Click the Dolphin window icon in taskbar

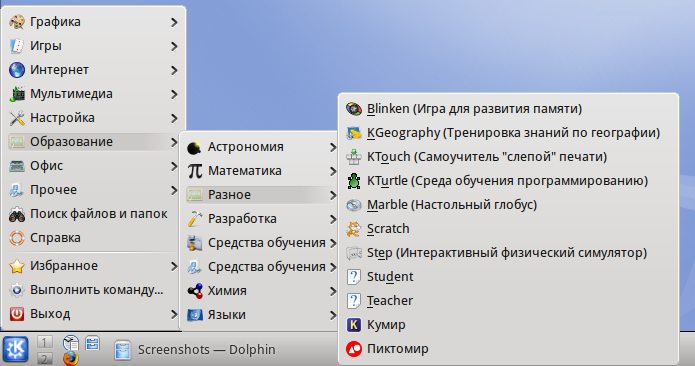(x=122, y=350)
